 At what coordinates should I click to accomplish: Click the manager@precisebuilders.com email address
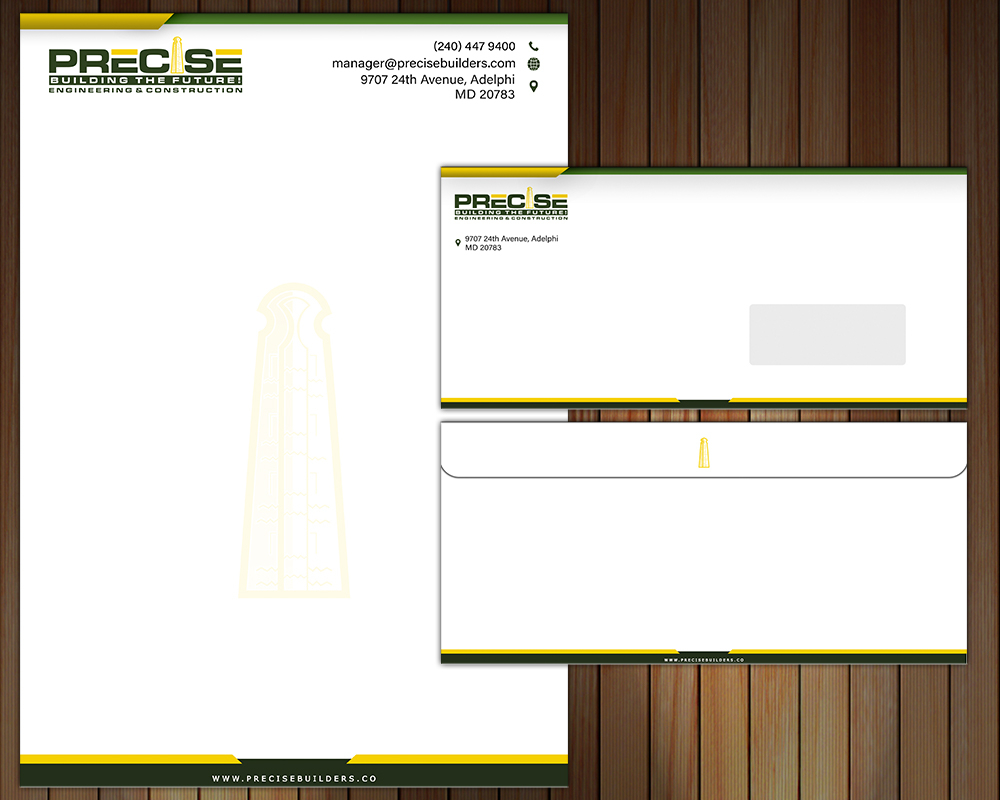coord(423,63)
